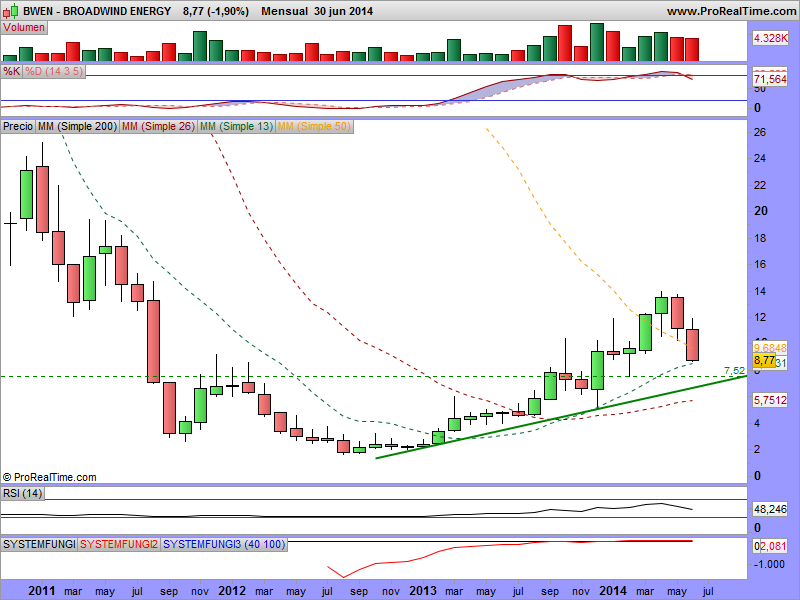Click the 2011 year on time axis
This screenshot has height=600, width=800.
click(x=41, y=591)
